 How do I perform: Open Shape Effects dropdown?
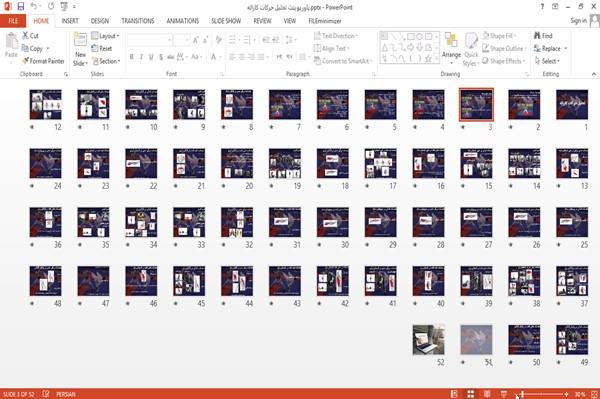(x=504, y=61)
